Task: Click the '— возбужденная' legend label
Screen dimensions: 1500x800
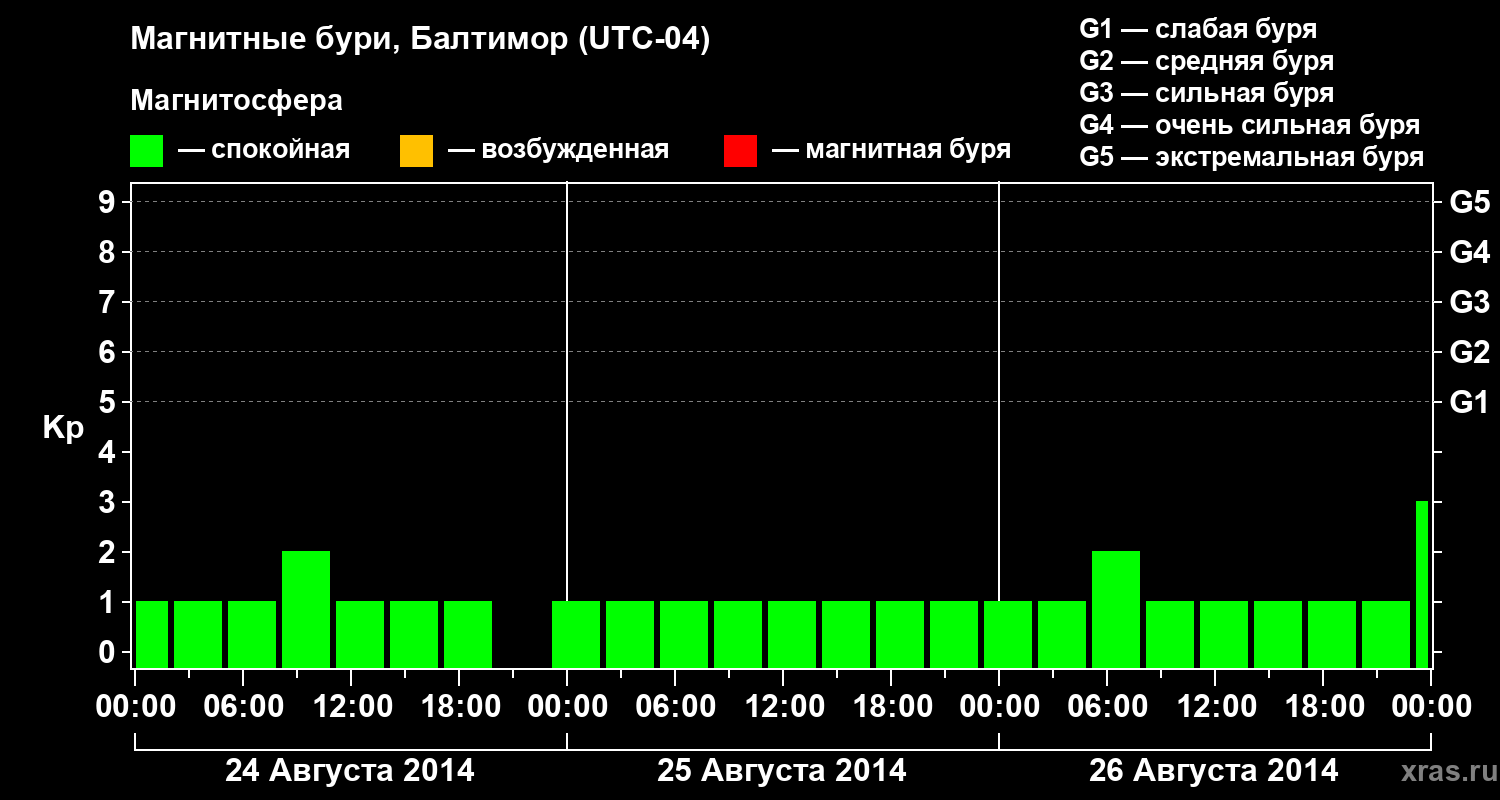Action: click(x=558, y=150)
